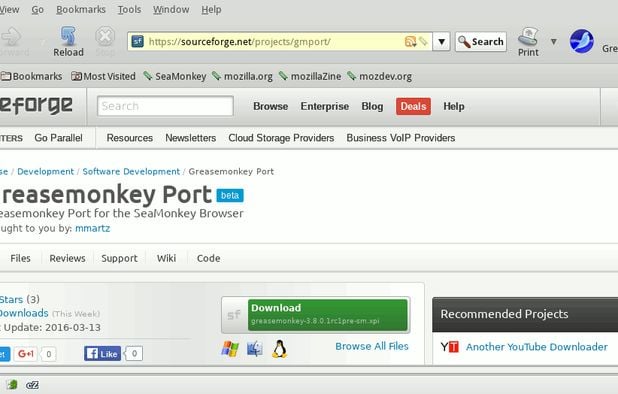The width and height of the screenshot is (618, 394).
Task: Click the Forward navigation arrow icon
Action: click(11, 37)
